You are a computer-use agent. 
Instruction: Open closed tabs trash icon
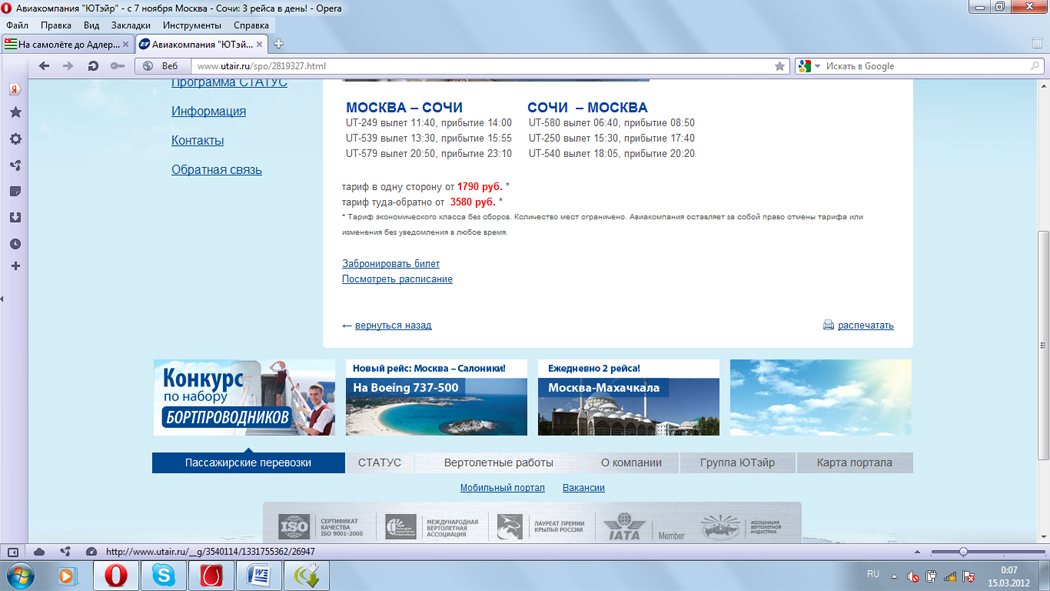1037,44
